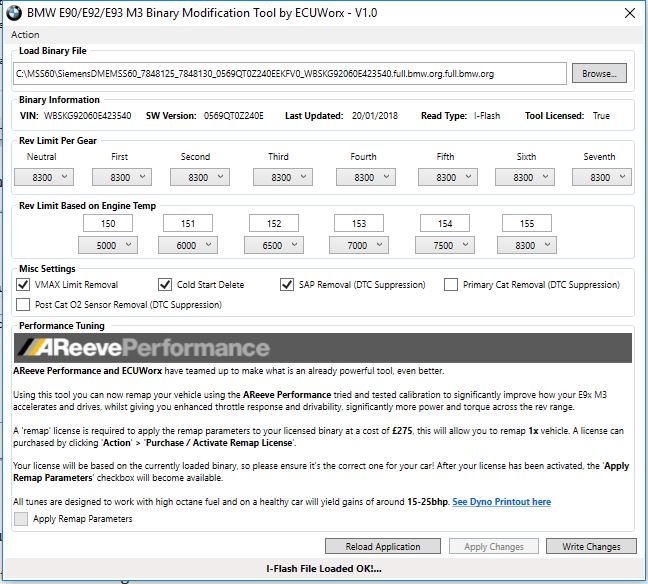Click the Read Type value I-Flash
648x584 pixels.
pyautogui.click(x=487, y=116)
